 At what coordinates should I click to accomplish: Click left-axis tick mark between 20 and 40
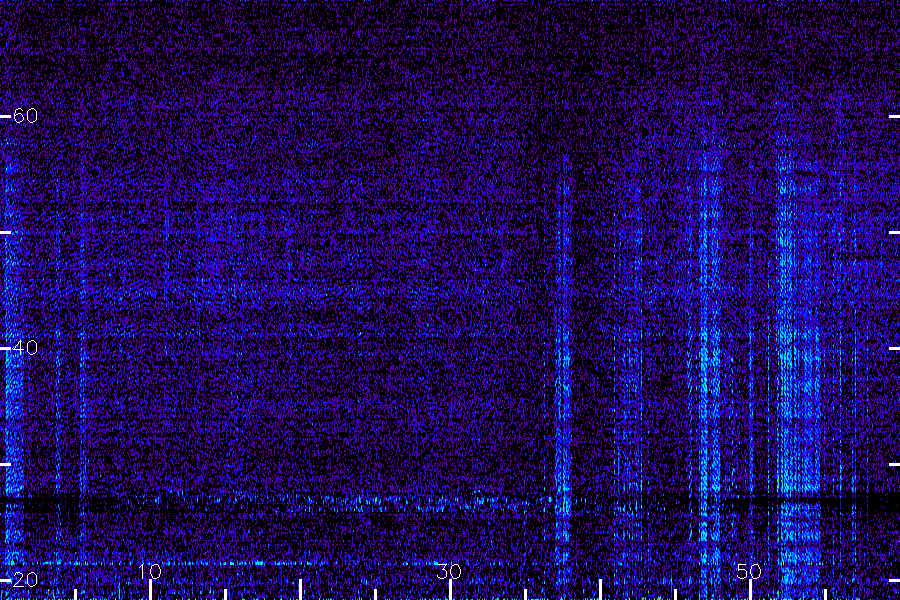pos(5,464)
